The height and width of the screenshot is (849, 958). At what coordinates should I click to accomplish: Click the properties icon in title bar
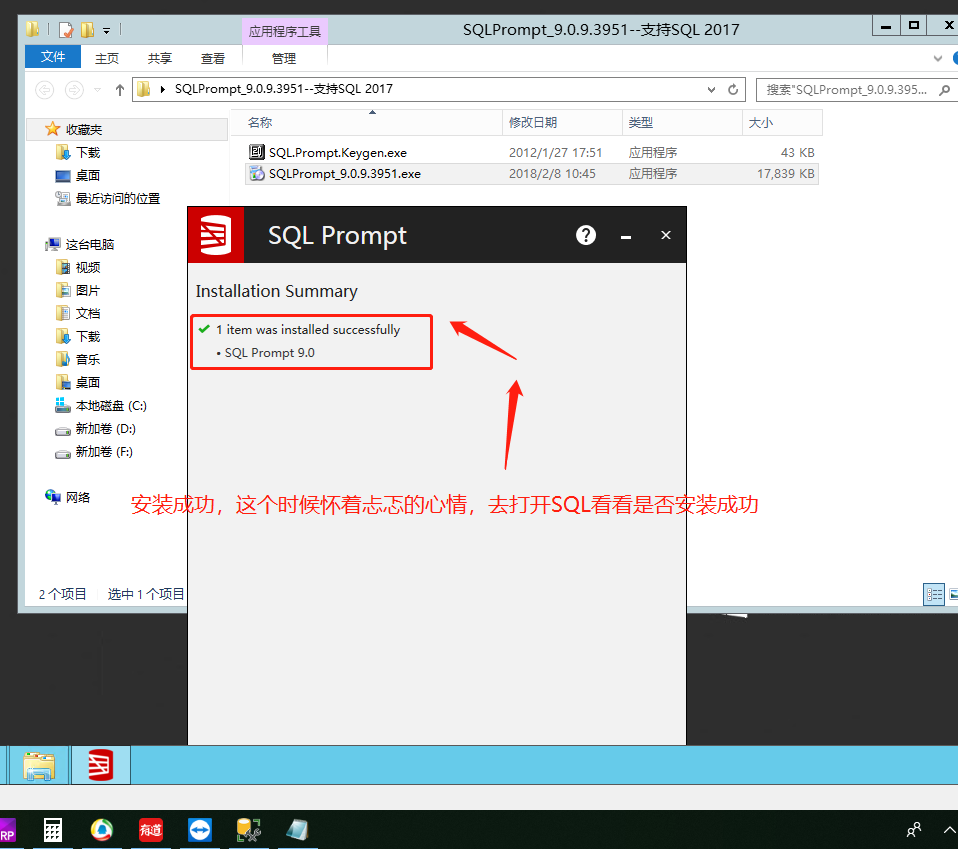pyautogui.click(x=66, y=29)
